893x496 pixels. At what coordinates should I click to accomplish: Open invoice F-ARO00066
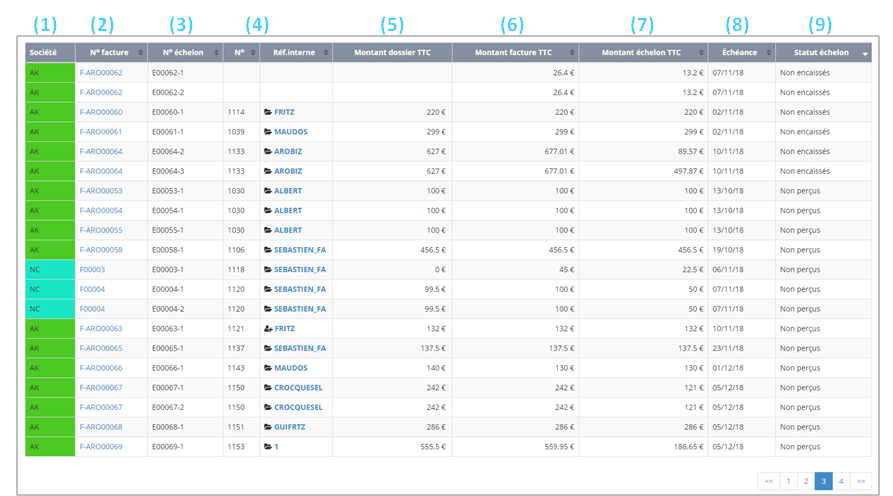tap(101, 368)
